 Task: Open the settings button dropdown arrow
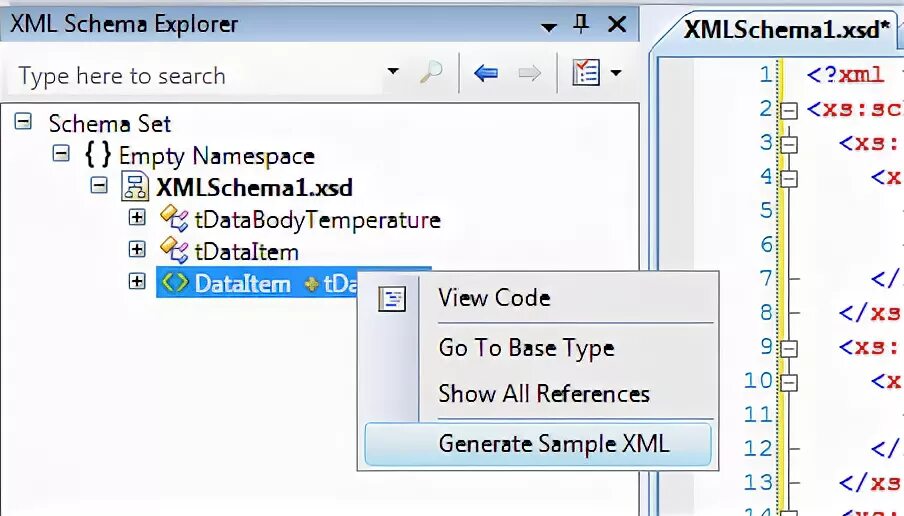coord(616,73)
